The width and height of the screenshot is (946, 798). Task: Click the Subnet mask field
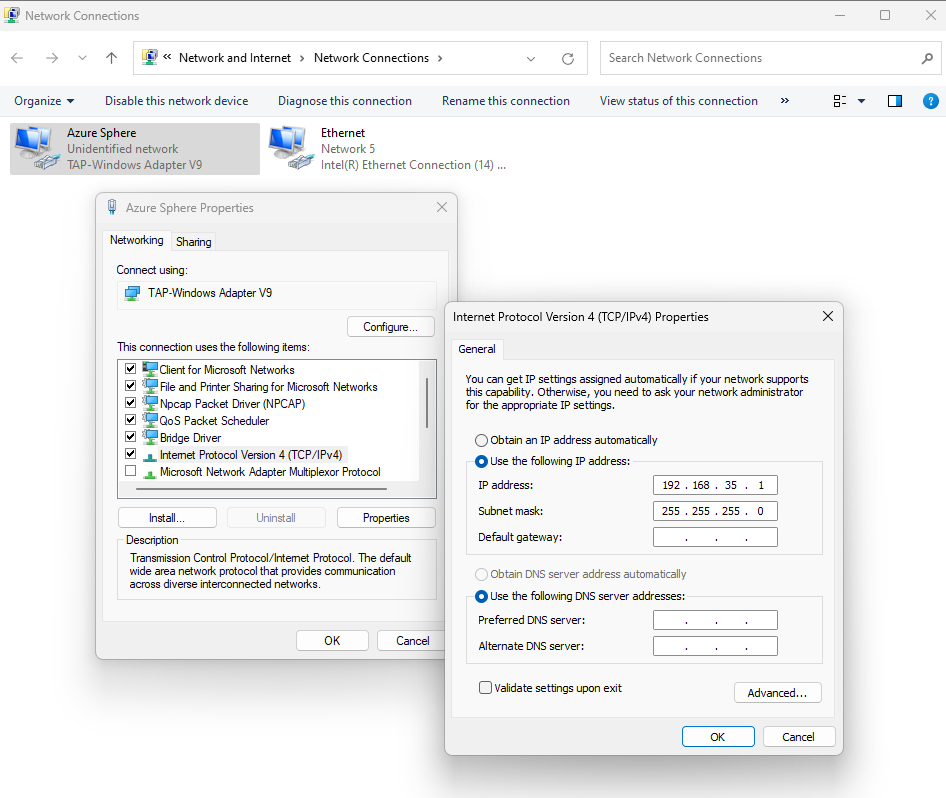(x=715, y=511)
